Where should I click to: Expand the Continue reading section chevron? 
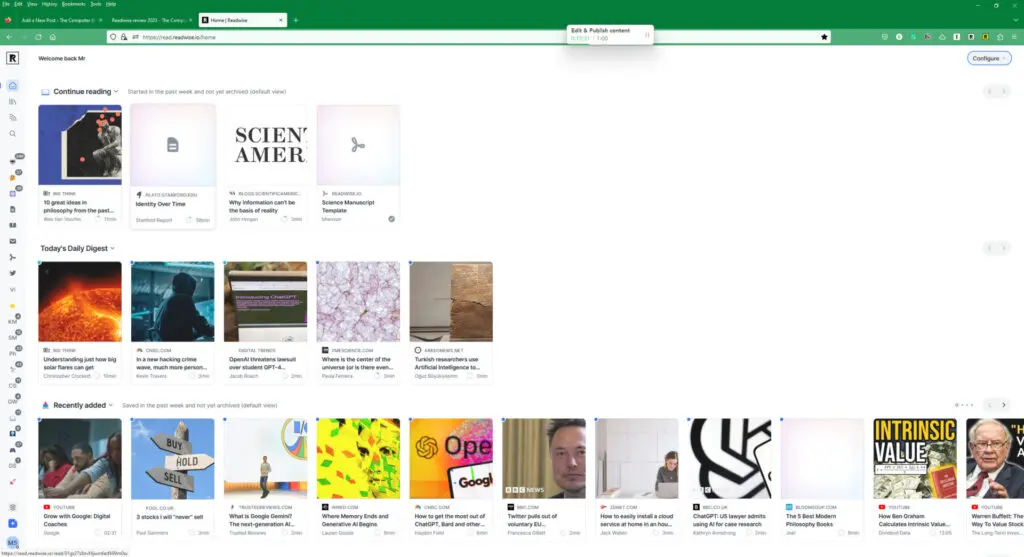point(116,91)
